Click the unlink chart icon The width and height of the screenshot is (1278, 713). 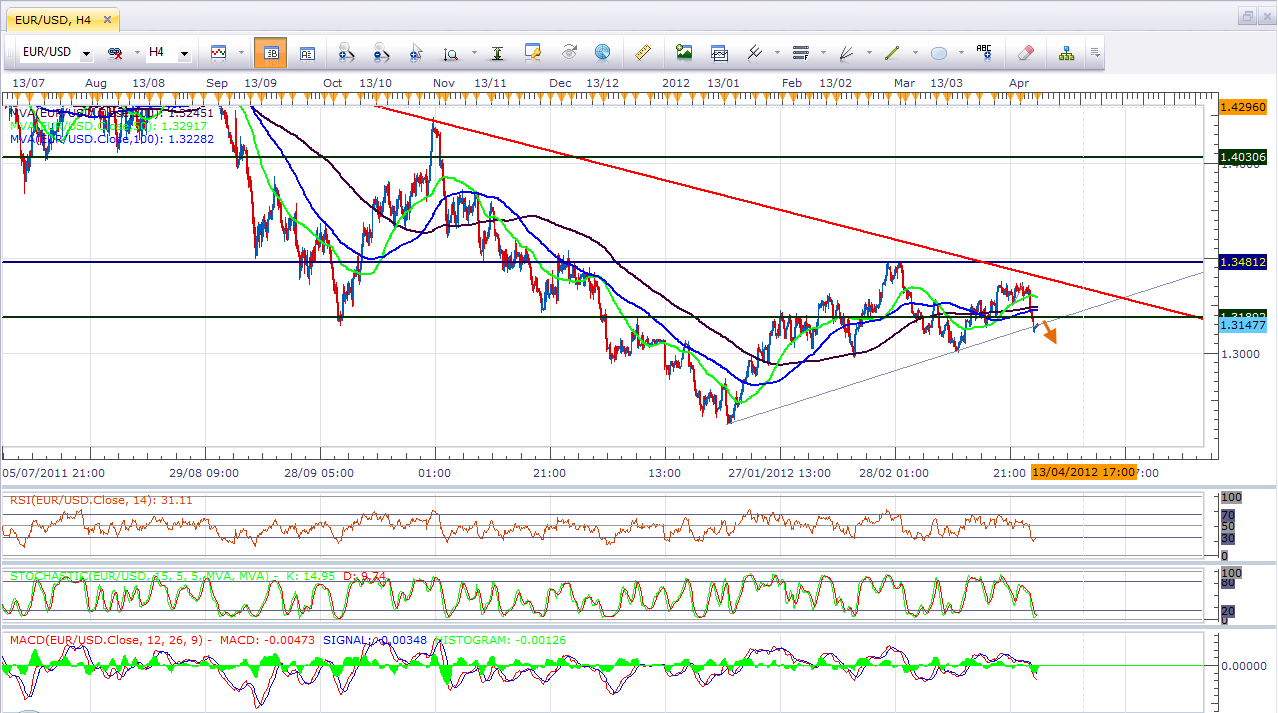pos(116,52)
